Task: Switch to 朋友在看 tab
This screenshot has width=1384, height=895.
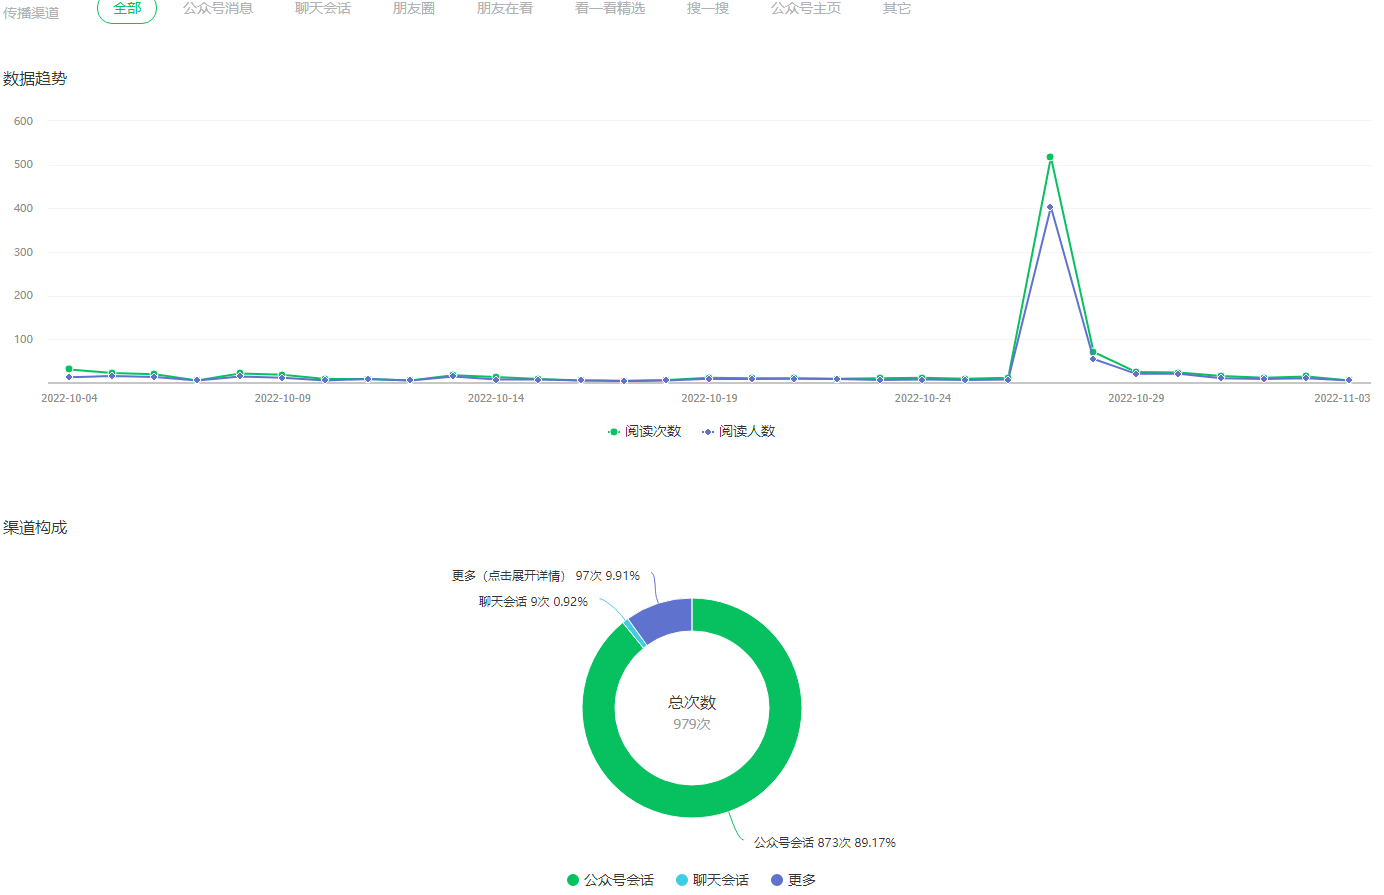Action: 505,8
